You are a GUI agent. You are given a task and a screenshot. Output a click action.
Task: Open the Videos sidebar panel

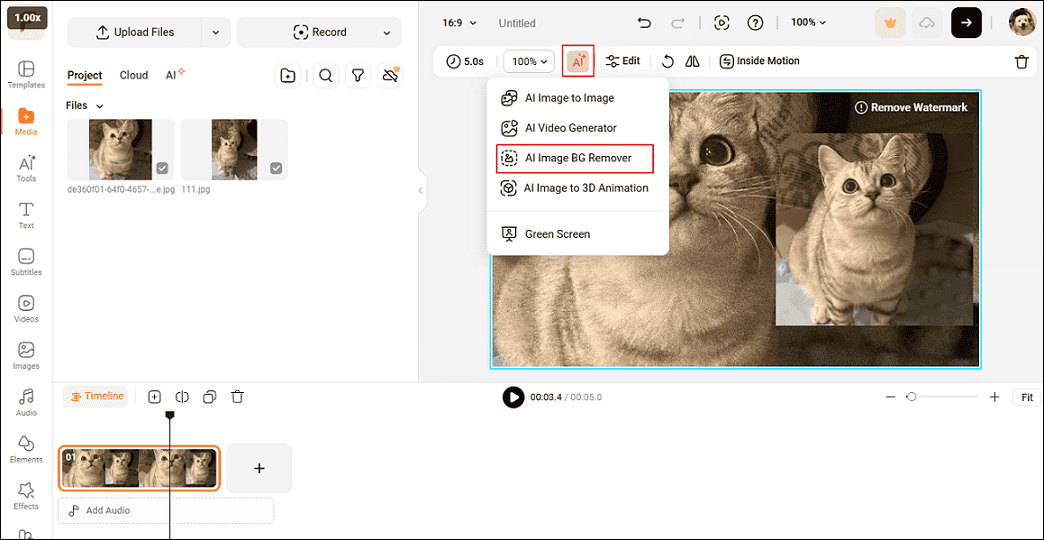pyautogui.click(x=26, y=309)
